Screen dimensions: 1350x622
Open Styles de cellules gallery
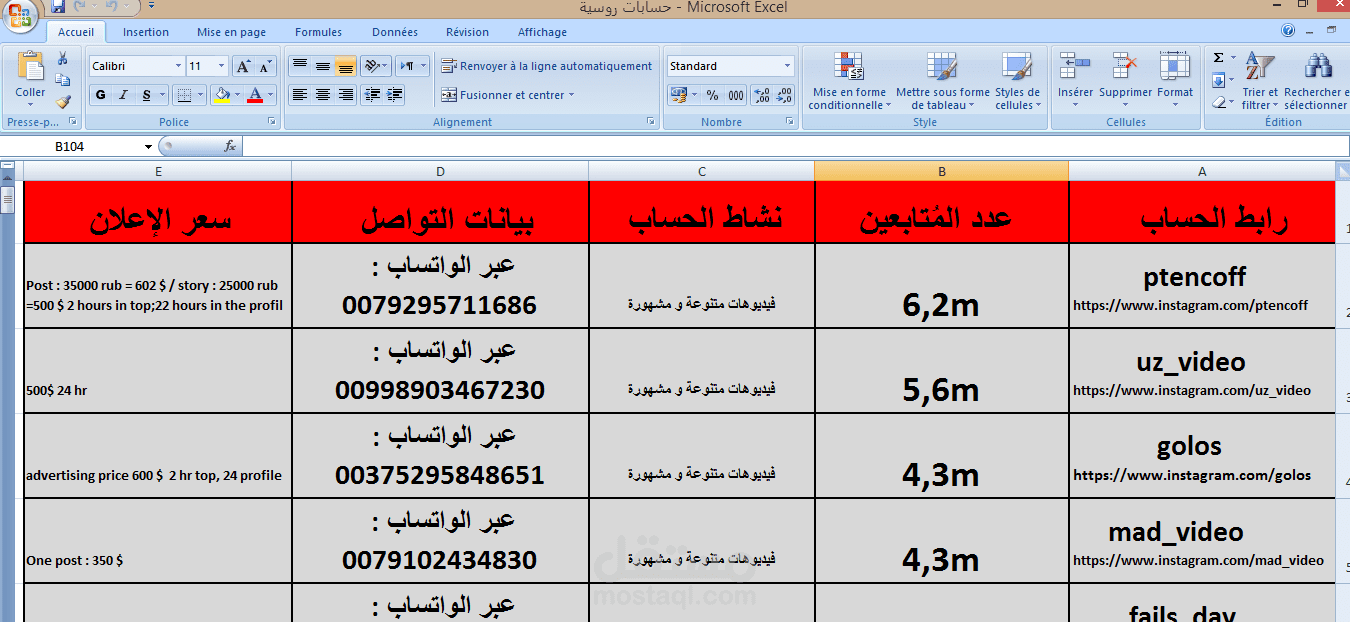[1017, 80]
